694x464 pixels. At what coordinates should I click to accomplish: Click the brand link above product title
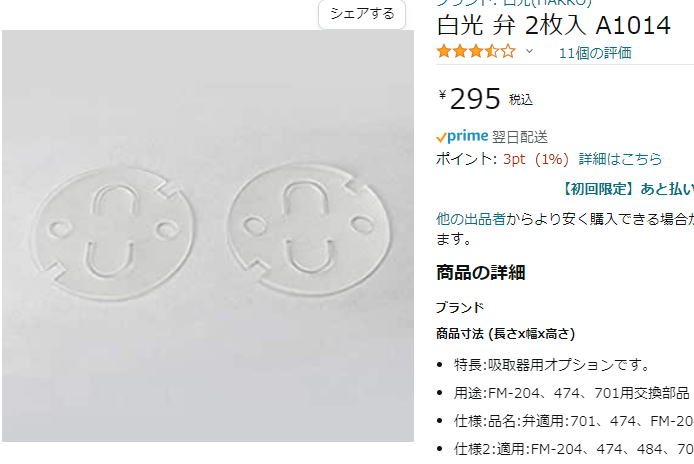coord(513,3)
